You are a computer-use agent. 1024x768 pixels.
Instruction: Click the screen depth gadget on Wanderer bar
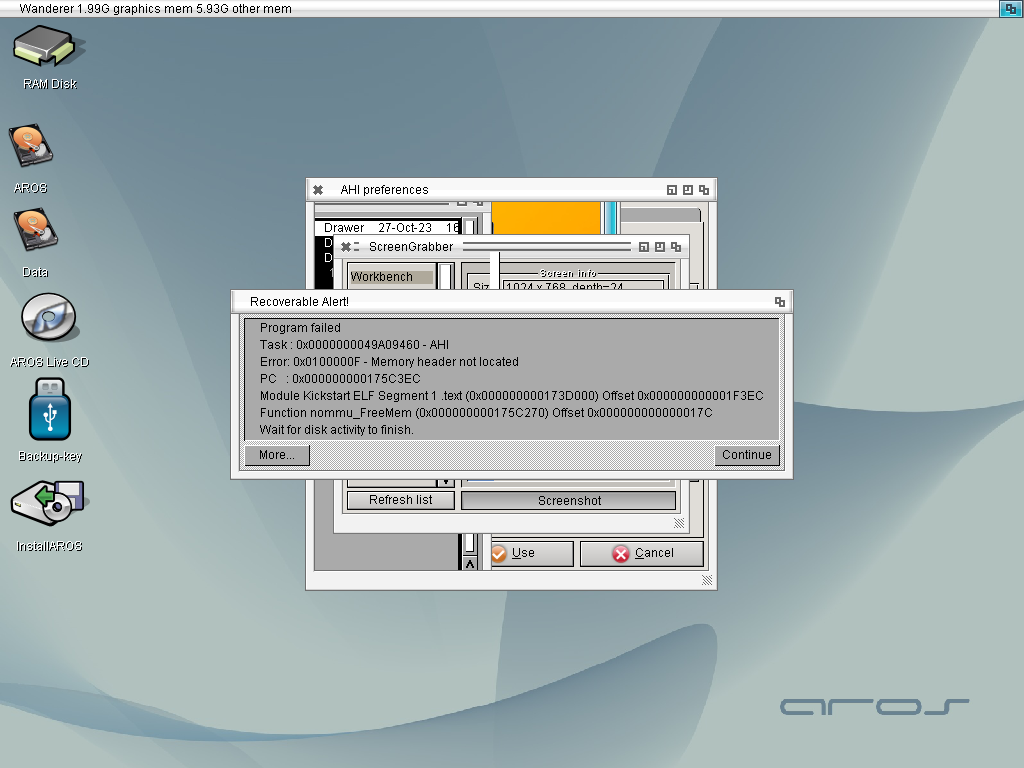click(1010, 8)
